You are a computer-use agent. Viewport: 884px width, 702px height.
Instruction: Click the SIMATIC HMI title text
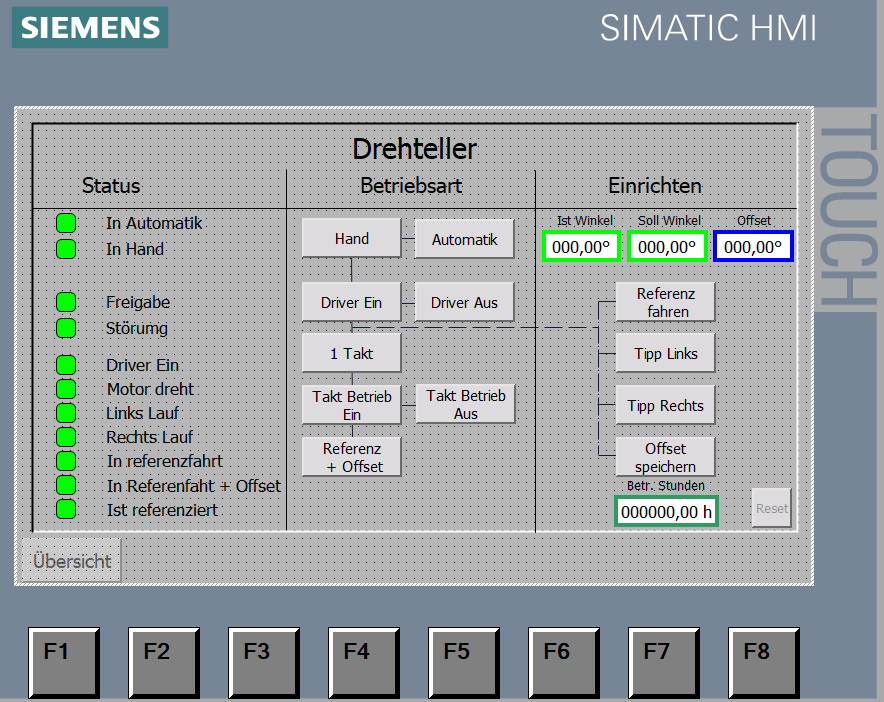tap(708, 28)
